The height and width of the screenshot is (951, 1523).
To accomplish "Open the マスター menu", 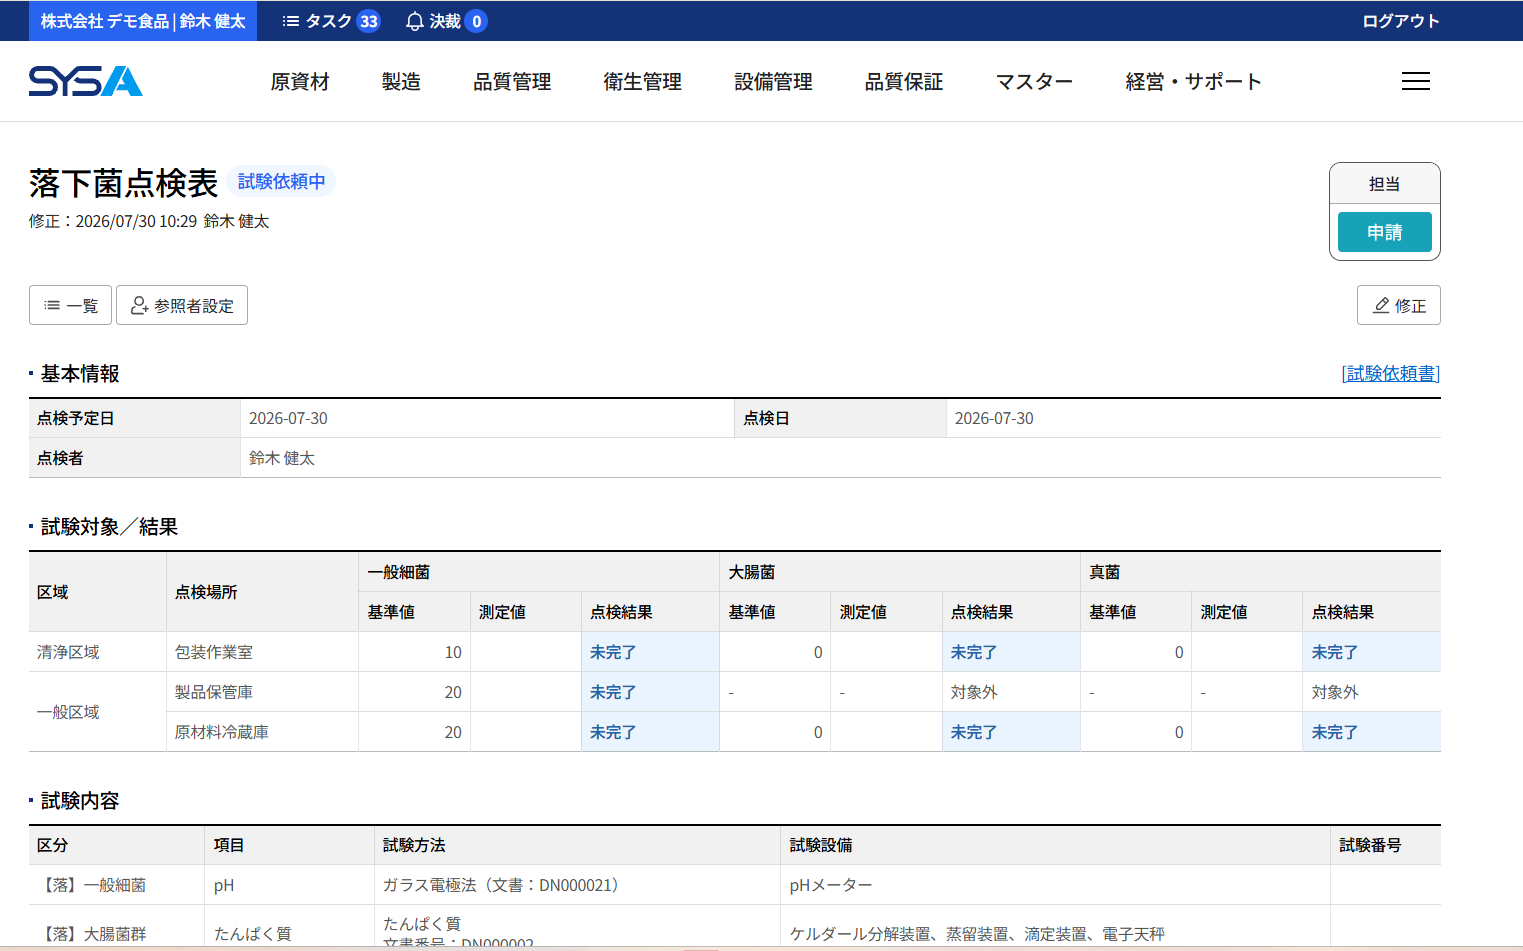I will coord(1034,82).
